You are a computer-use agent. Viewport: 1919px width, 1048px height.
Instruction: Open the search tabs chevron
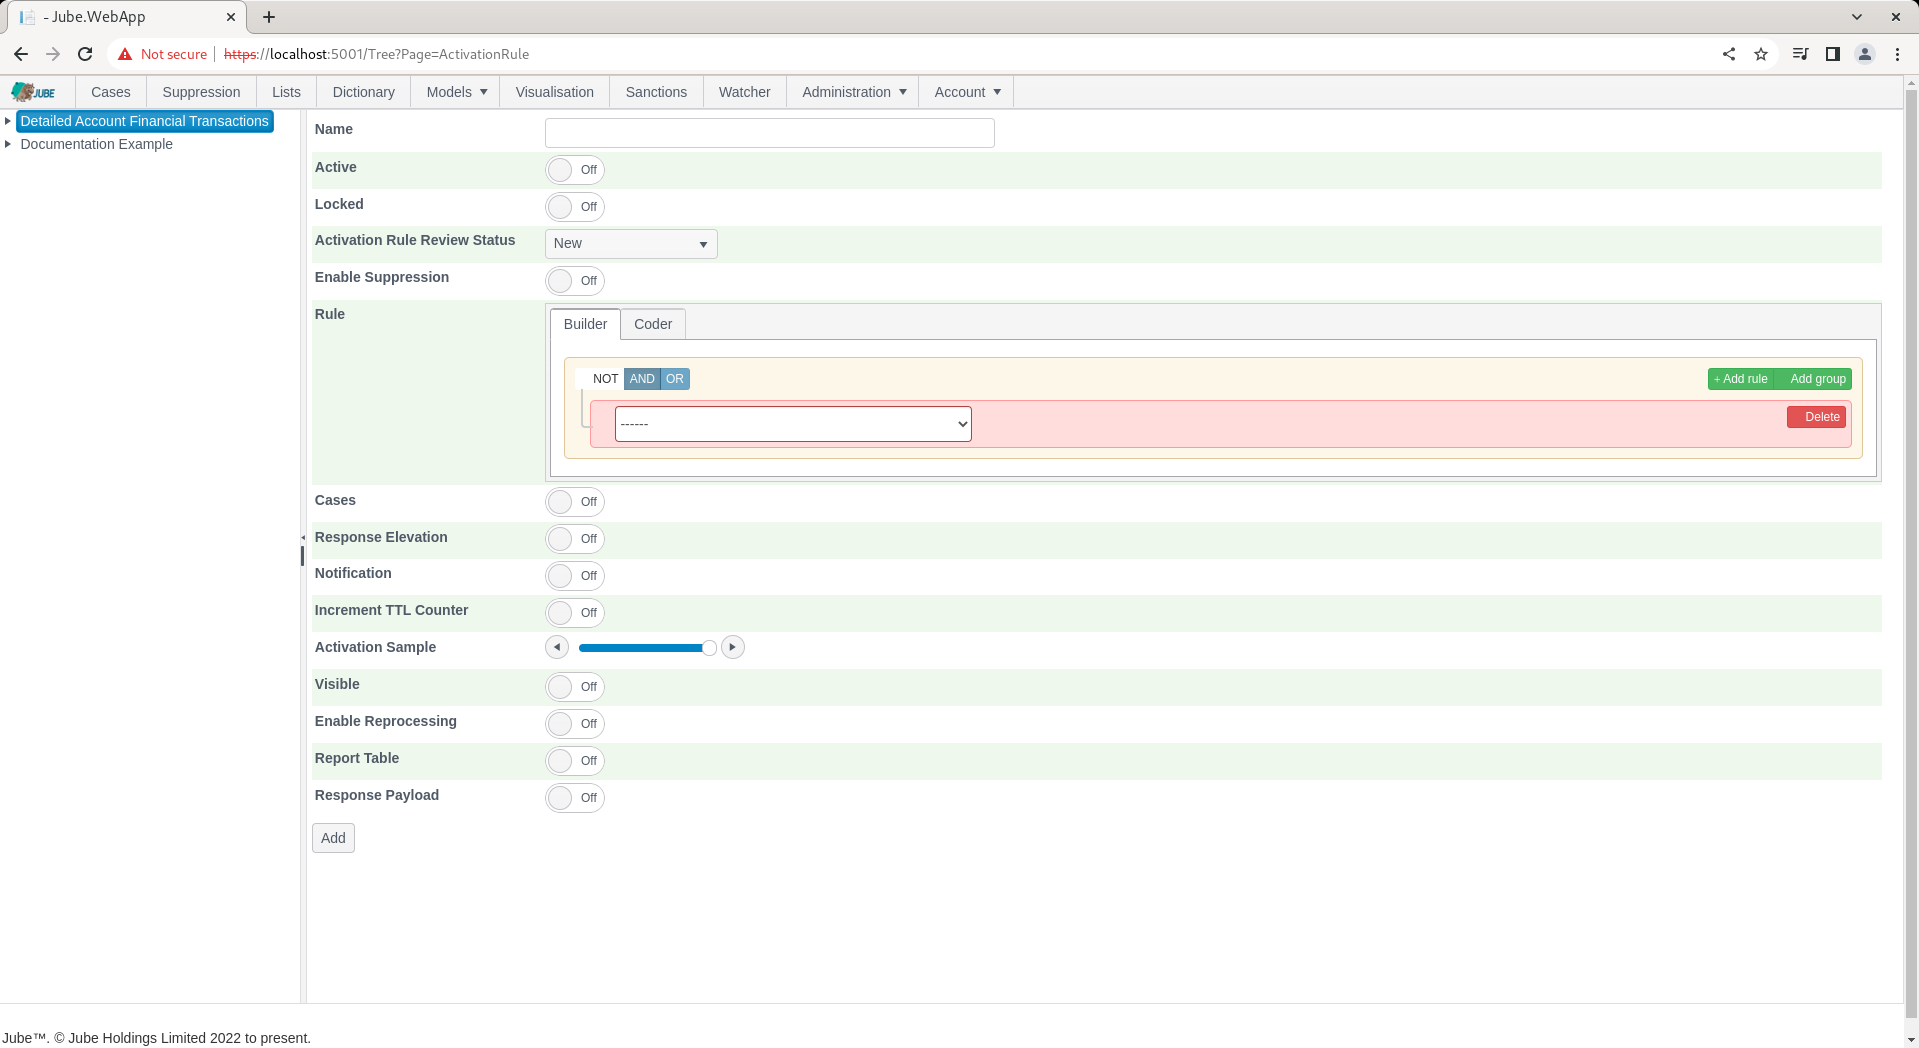[1857, 17]
